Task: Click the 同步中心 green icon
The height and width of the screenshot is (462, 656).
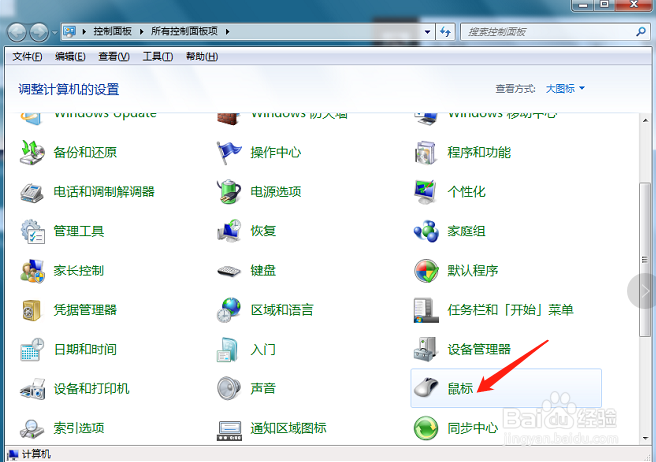Action: [x=426, y=428]
